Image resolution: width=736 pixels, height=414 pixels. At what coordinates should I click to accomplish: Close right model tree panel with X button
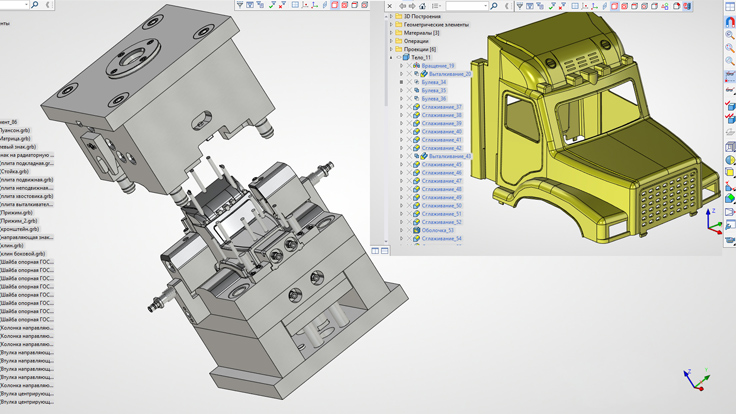click(x=390, y=6)
